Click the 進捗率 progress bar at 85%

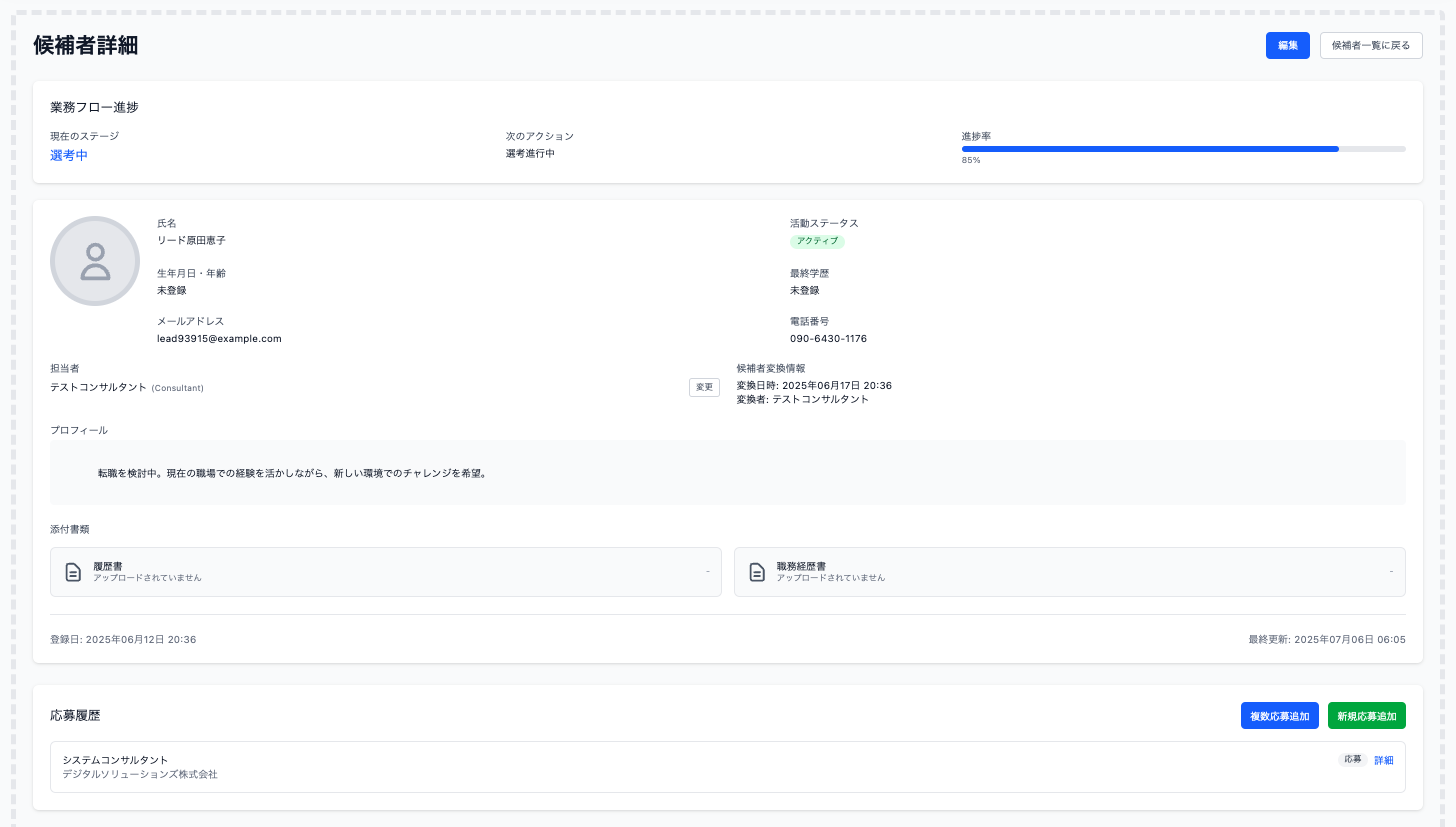pos(1183,149)
